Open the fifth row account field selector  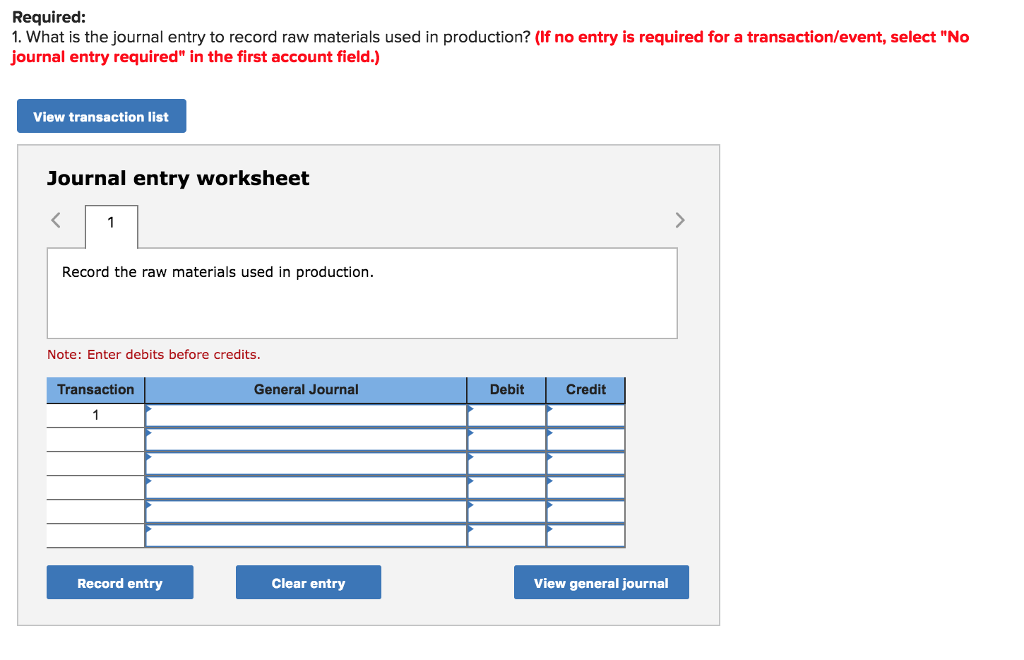coord(305,511)
